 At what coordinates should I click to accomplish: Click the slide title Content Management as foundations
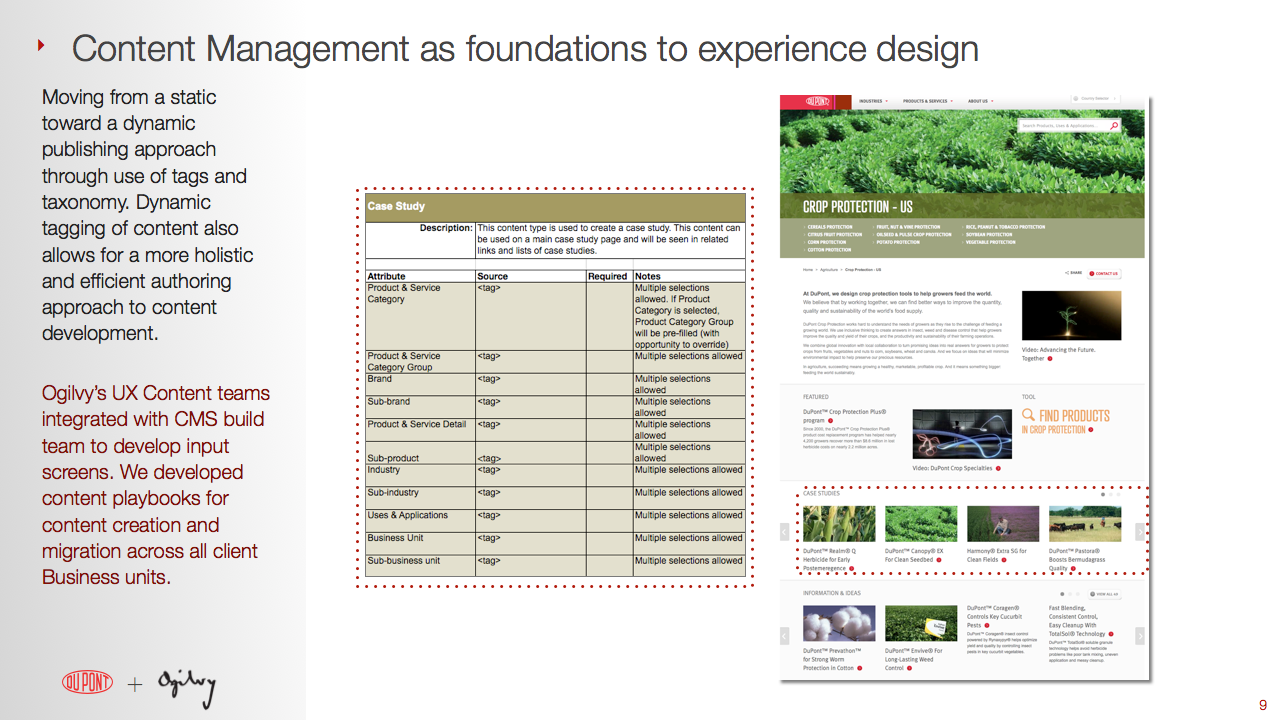tap(525, 48)
